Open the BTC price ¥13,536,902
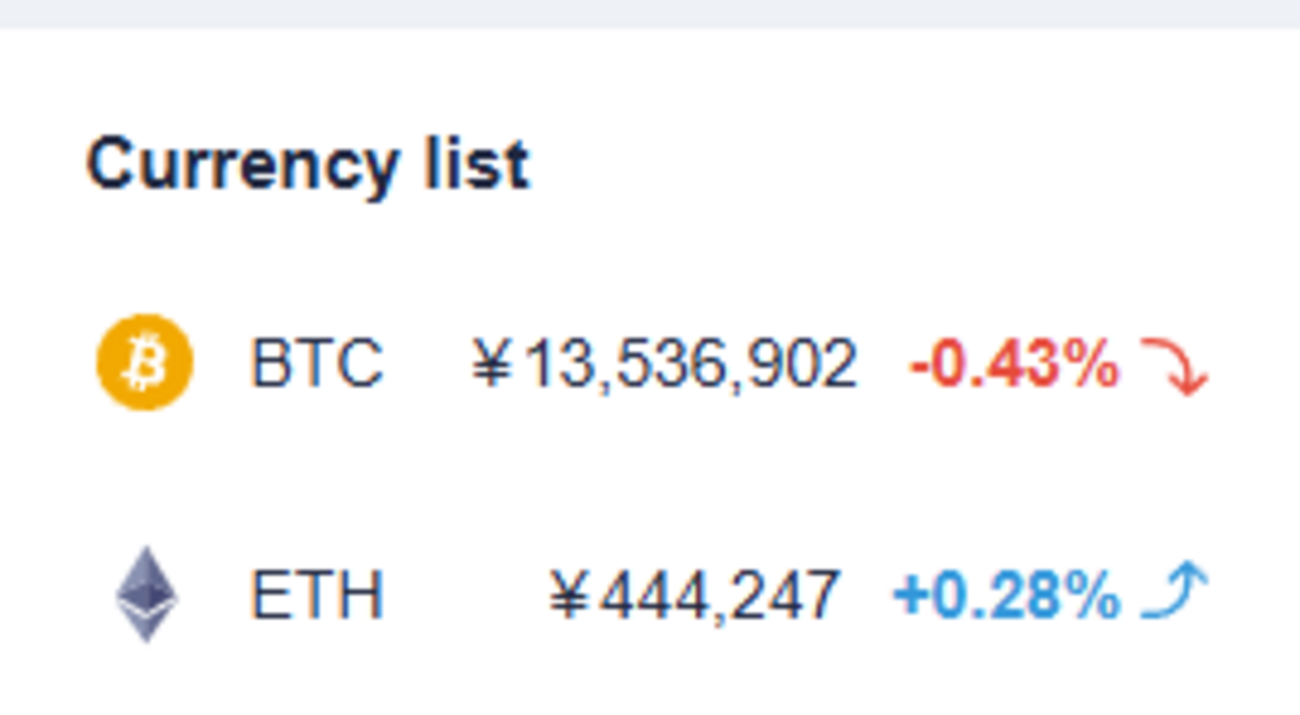Viewport: 1300px width, 715px height. pyautogui.click(x=664, y=363)
